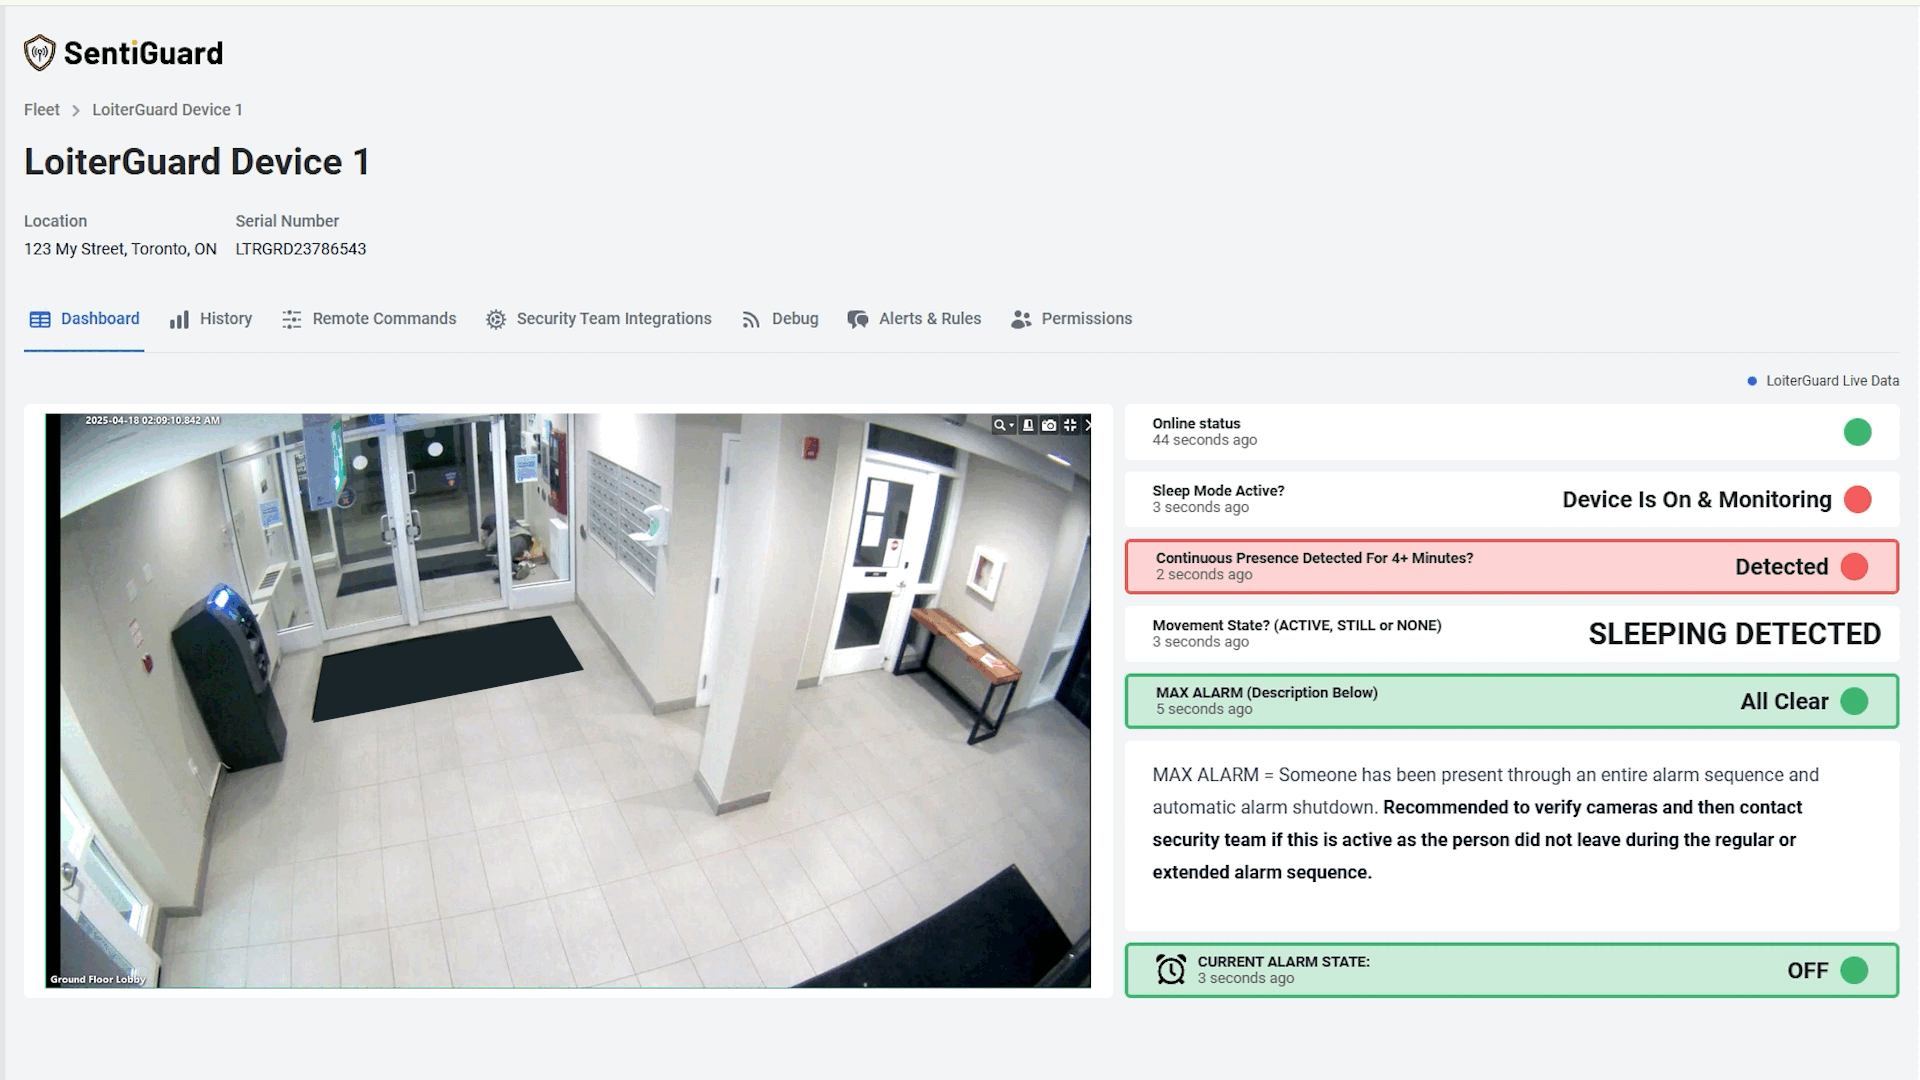Click the siren alarm icon on camera feed
This screenshot has height=1080, width=1920.
[x=1028, y=425]
